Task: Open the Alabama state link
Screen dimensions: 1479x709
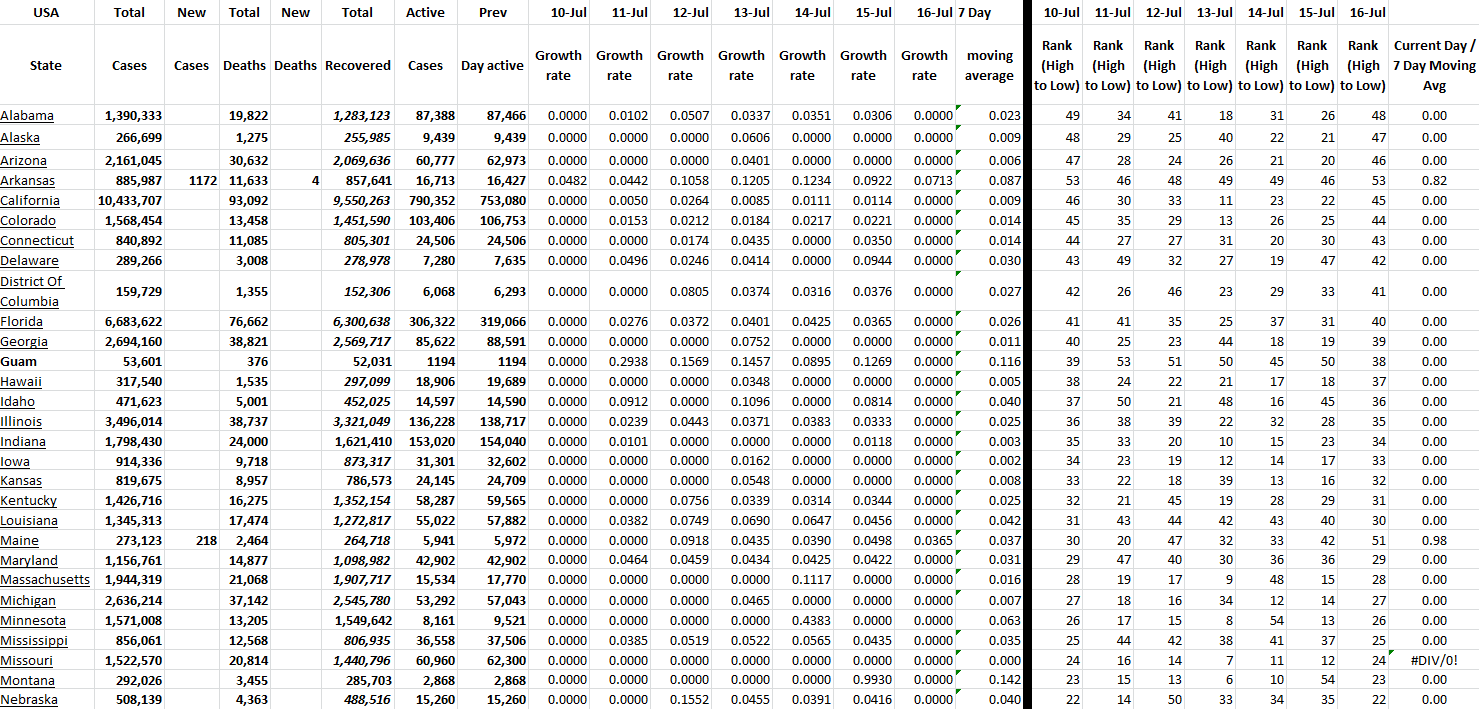Action: tap(27, 116)
